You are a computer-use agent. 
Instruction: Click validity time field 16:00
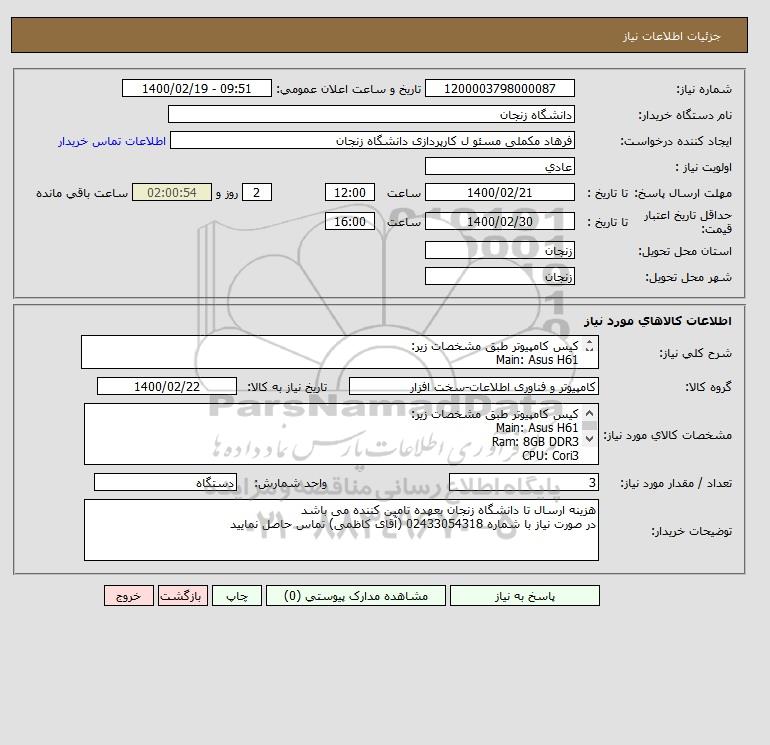[350, 221]
